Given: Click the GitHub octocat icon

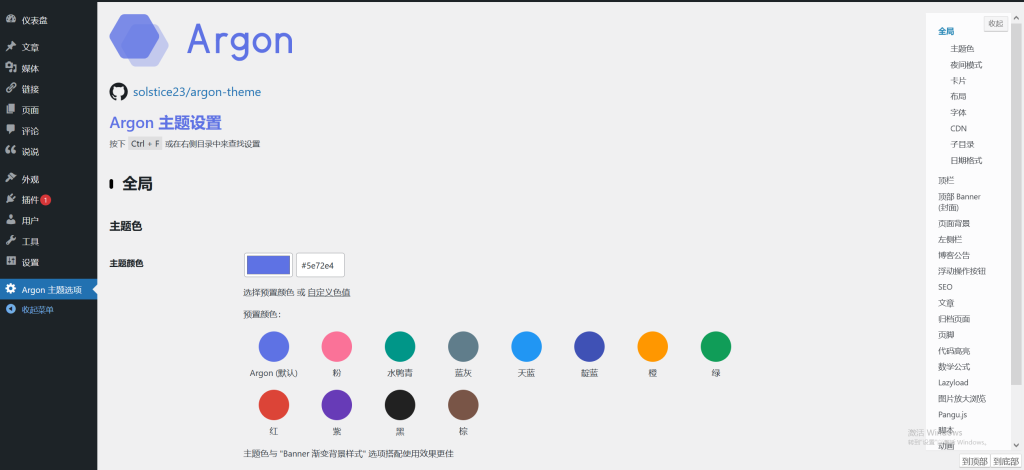Looking at the screenshot, I should tap(118, 92).
